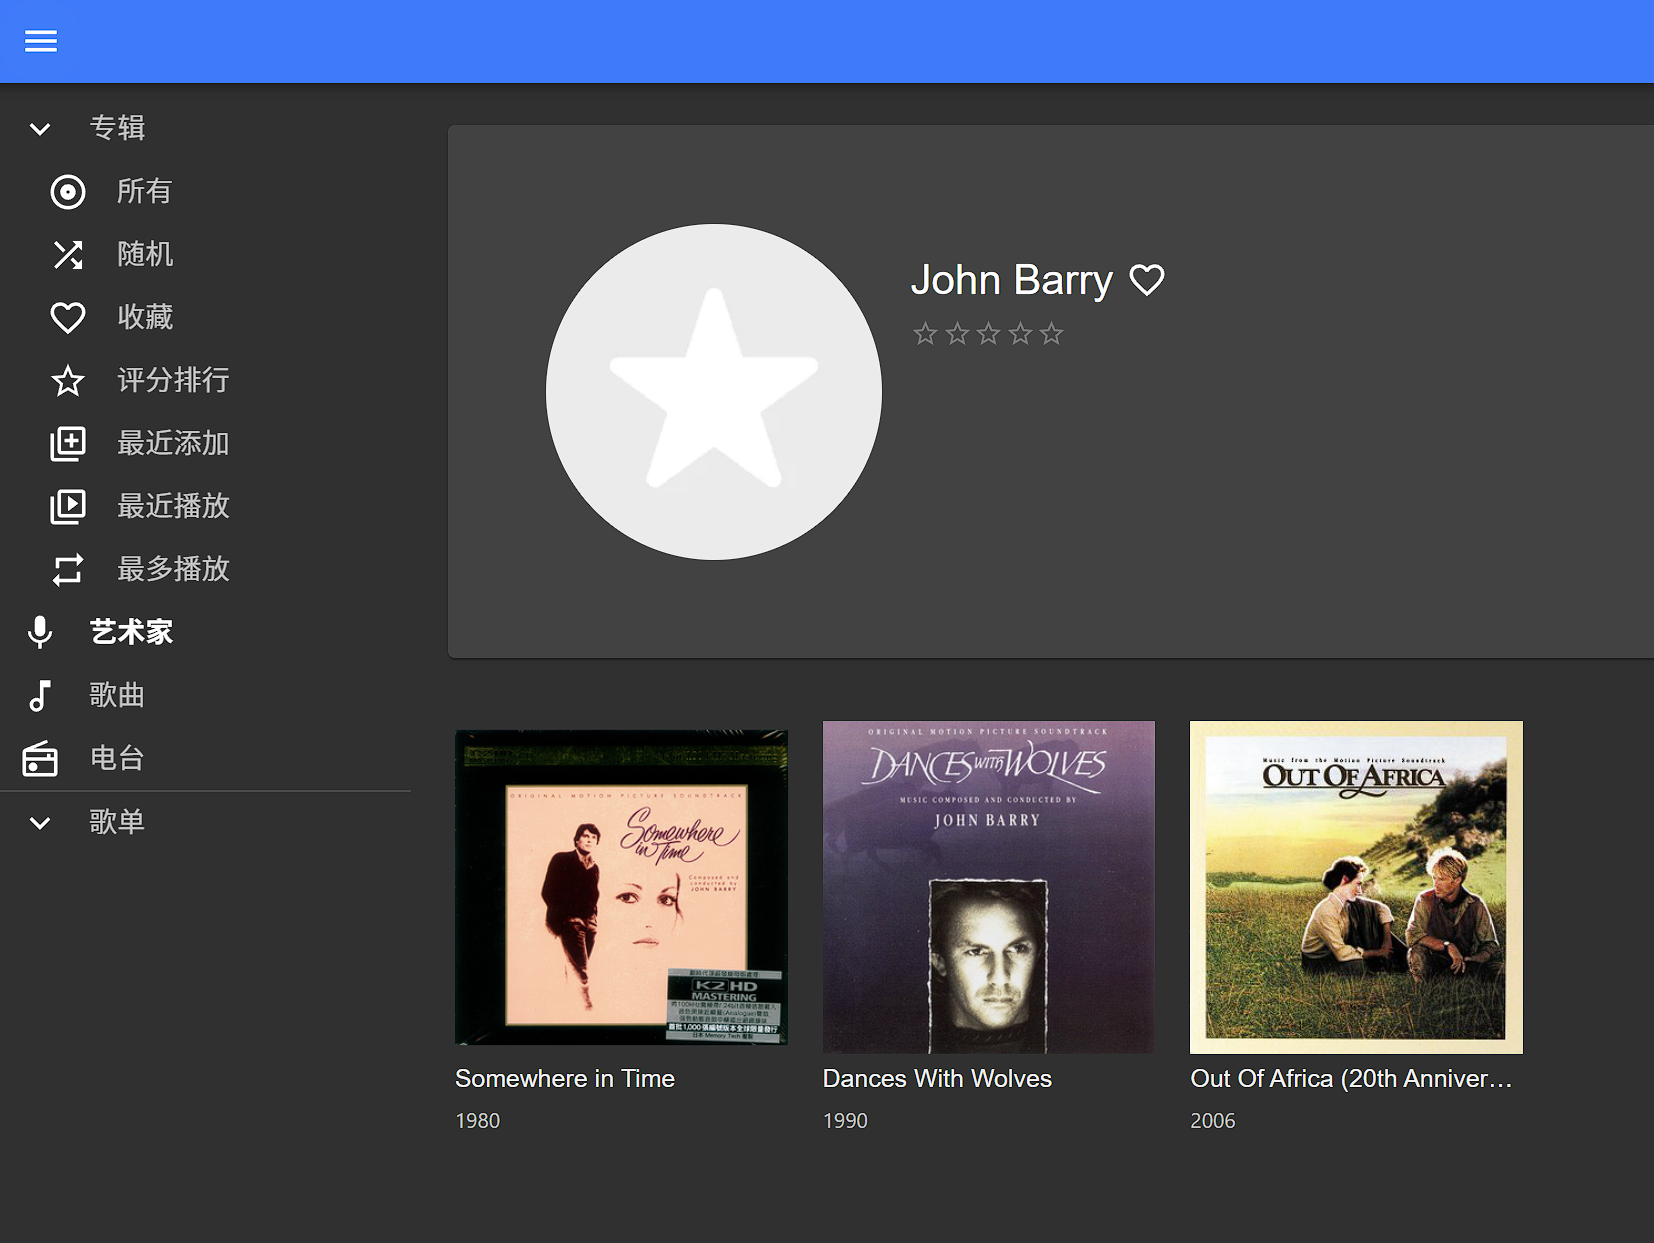The width and height of the screenshot is (1654, 1243).
Task: Click the Dances With Wolves title
Action: coord(937,1079)
